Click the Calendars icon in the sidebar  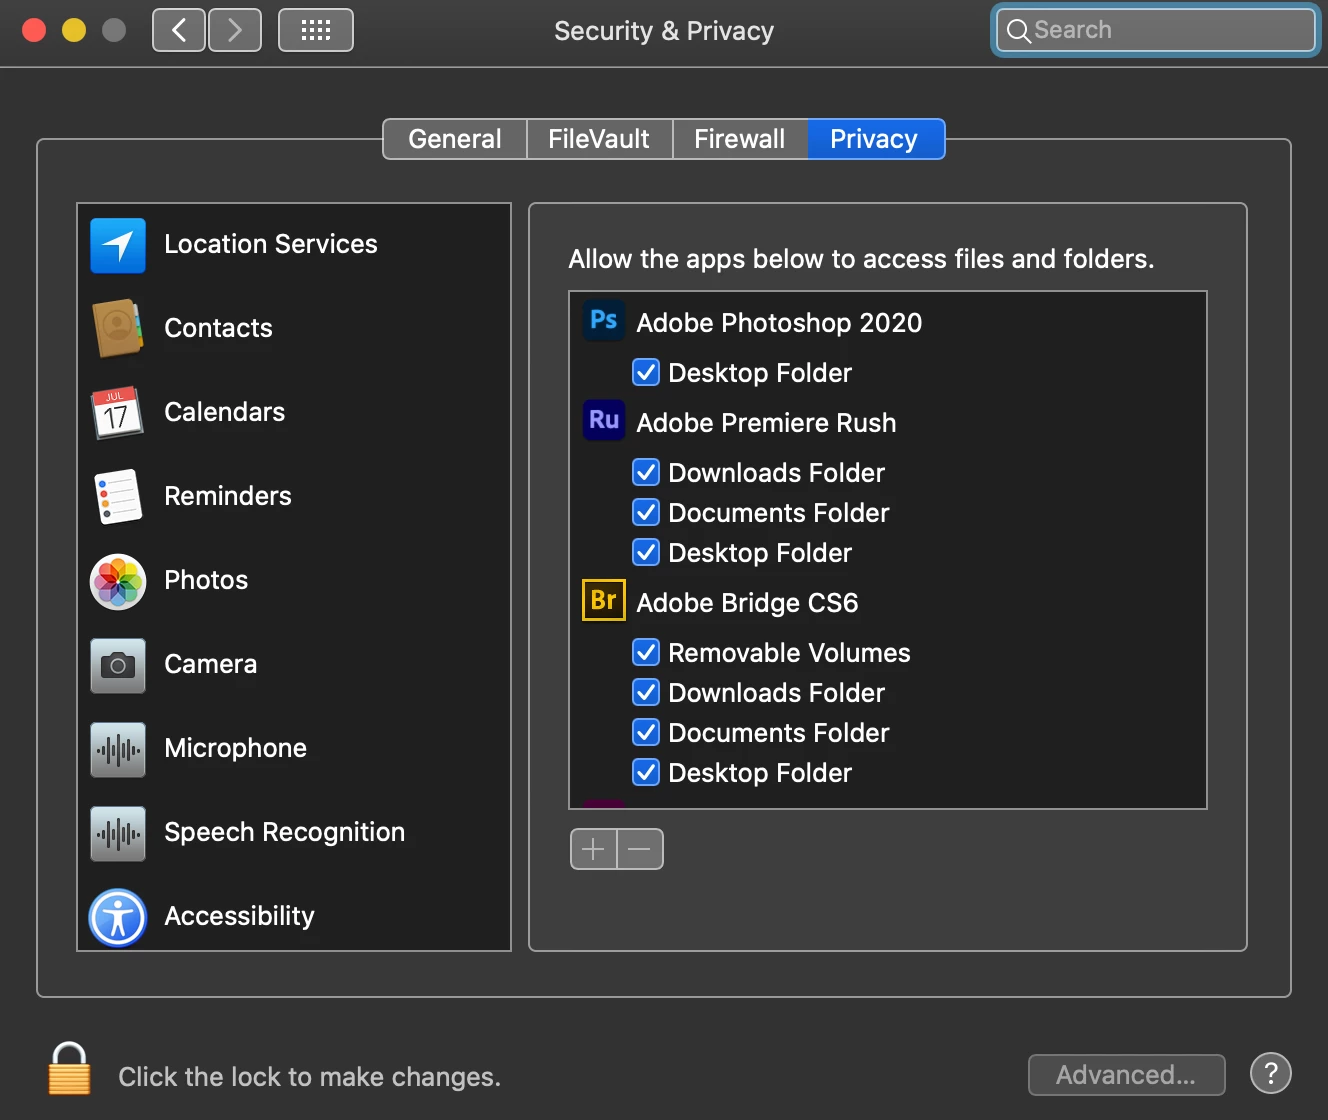pos(118,412)
